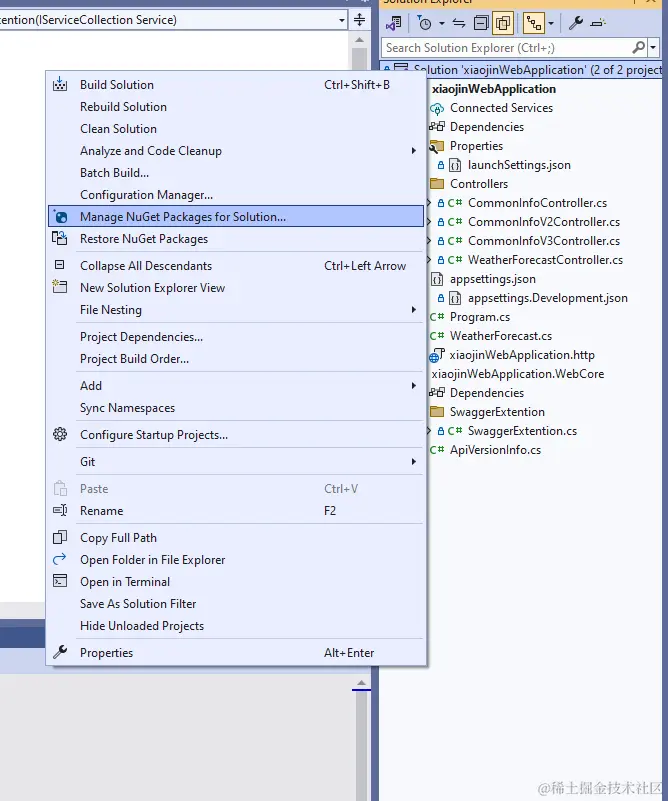This screenshot has width=668, height=801.
Task: Expand Analyze and Code Cleanup submenu
Action: (236, 151)
